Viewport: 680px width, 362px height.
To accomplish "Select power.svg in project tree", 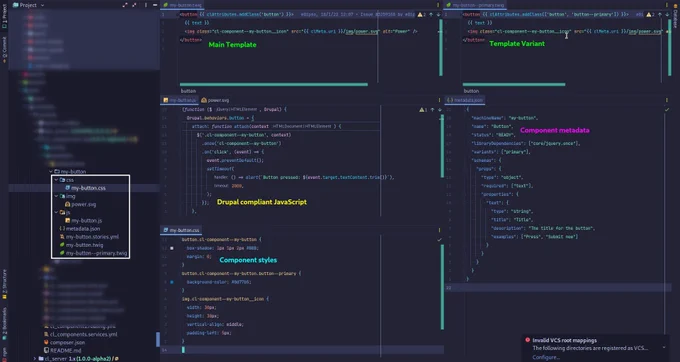I will [81, 204].
